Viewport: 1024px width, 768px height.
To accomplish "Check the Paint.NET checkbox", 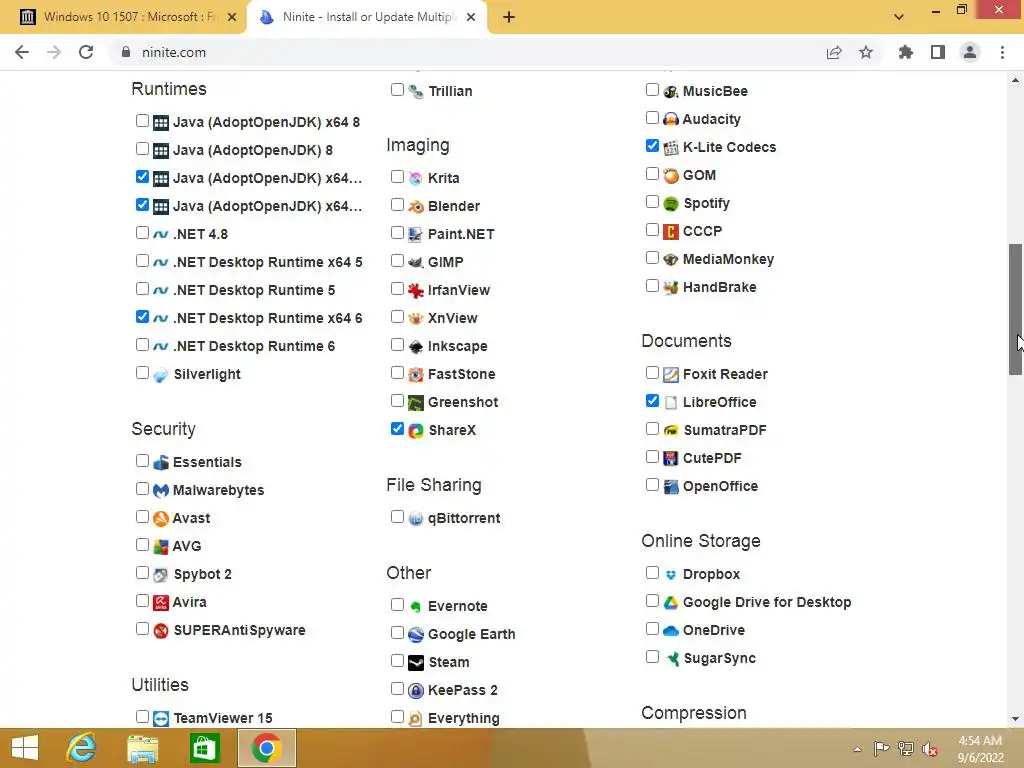I will pyautogui.click(x=397, y=232).
